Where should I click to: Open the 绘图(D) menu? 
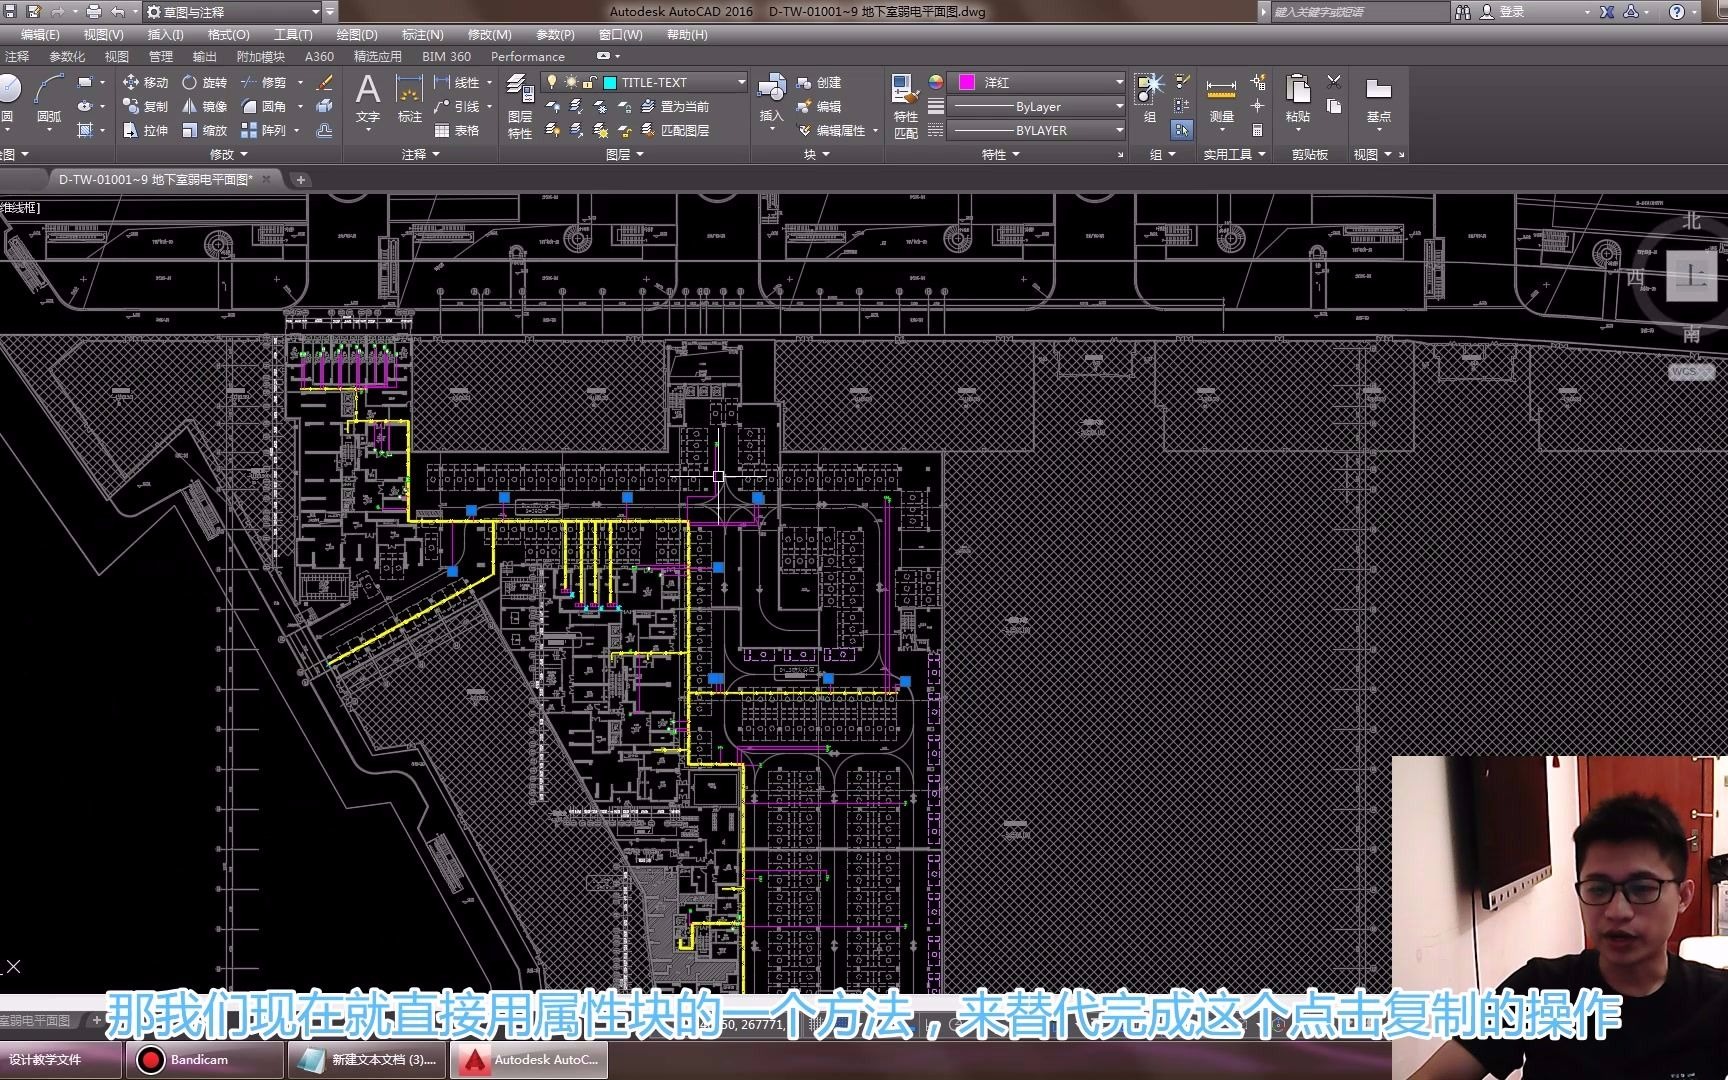356,34
